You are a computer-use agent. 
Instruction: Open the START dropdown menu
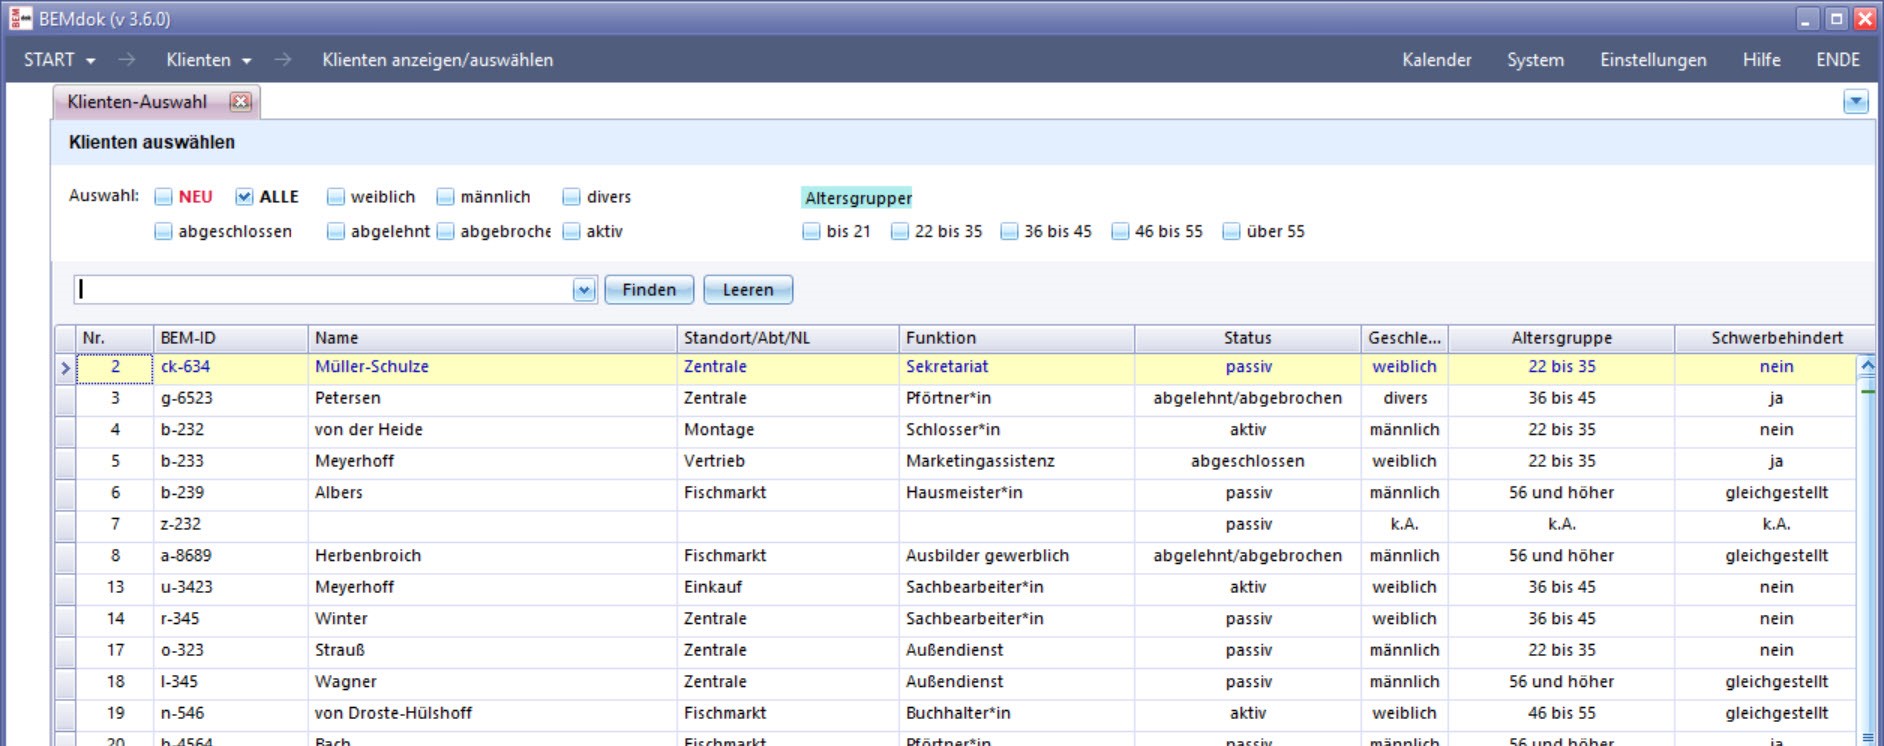[60, 60]
